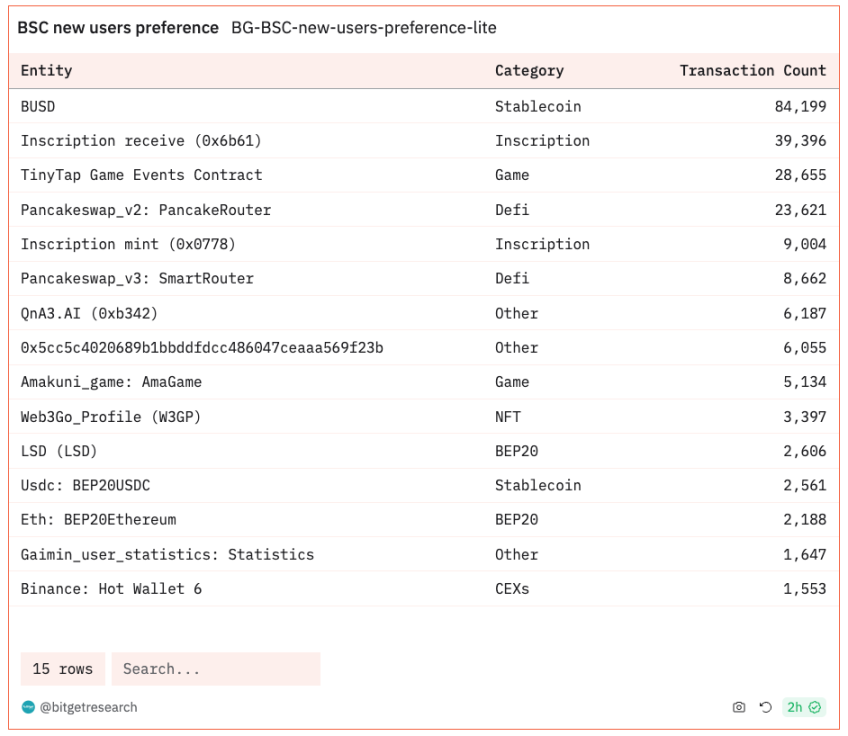Click the 8,662 transaction count
The height and width of the screenshot is (736, 848).
805,279
